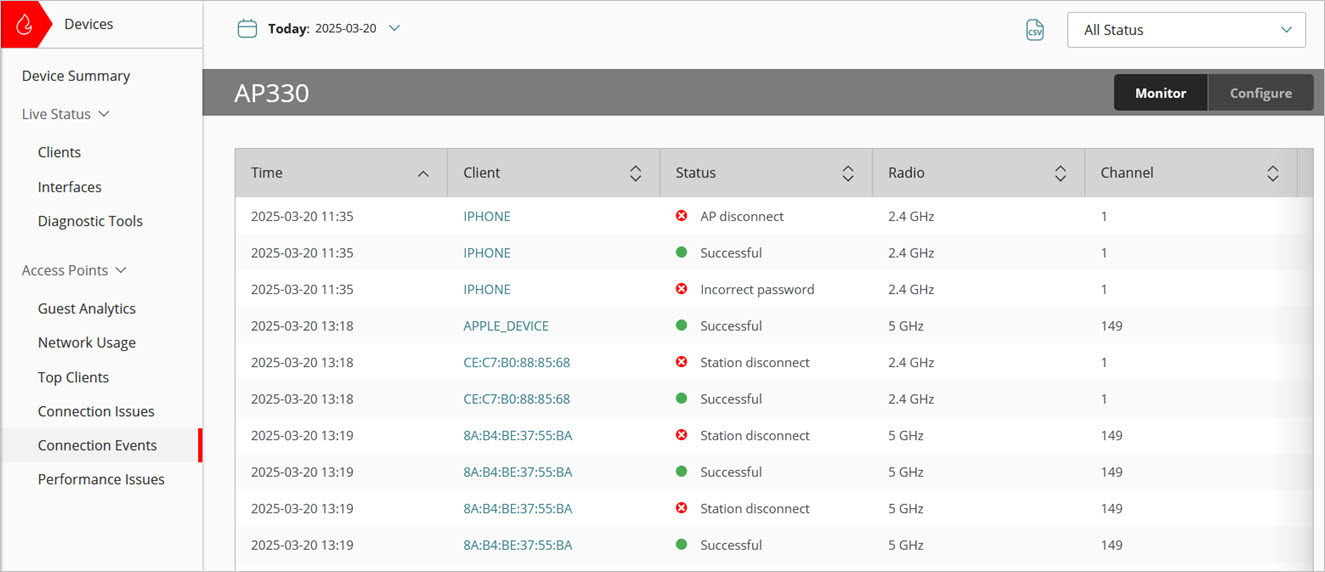Open CE:C7:B0:88:85:68 client in Station disconnect row
The image size is (1325, 572).
point(517,362)
